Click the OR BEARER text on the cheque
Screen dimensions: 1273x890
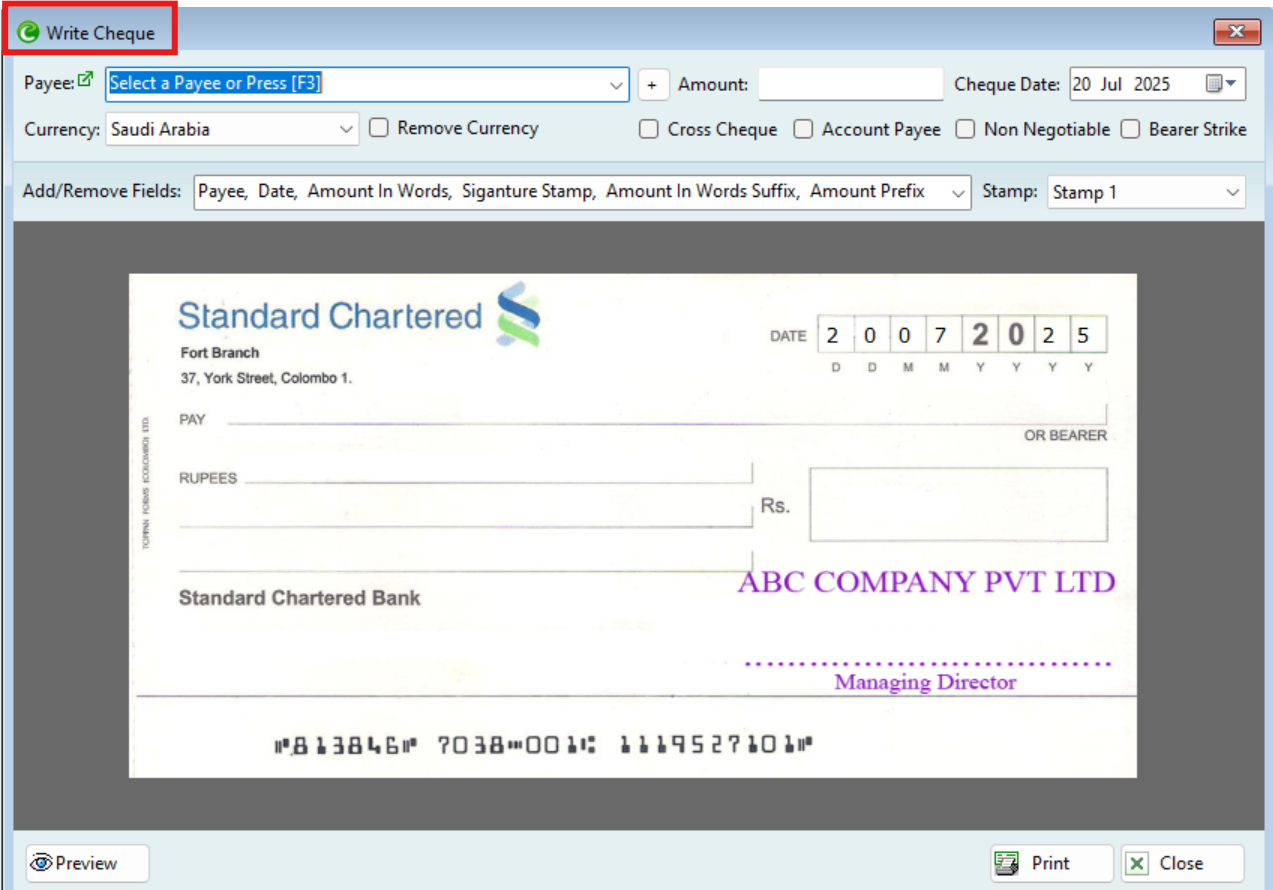point(1065,436)
